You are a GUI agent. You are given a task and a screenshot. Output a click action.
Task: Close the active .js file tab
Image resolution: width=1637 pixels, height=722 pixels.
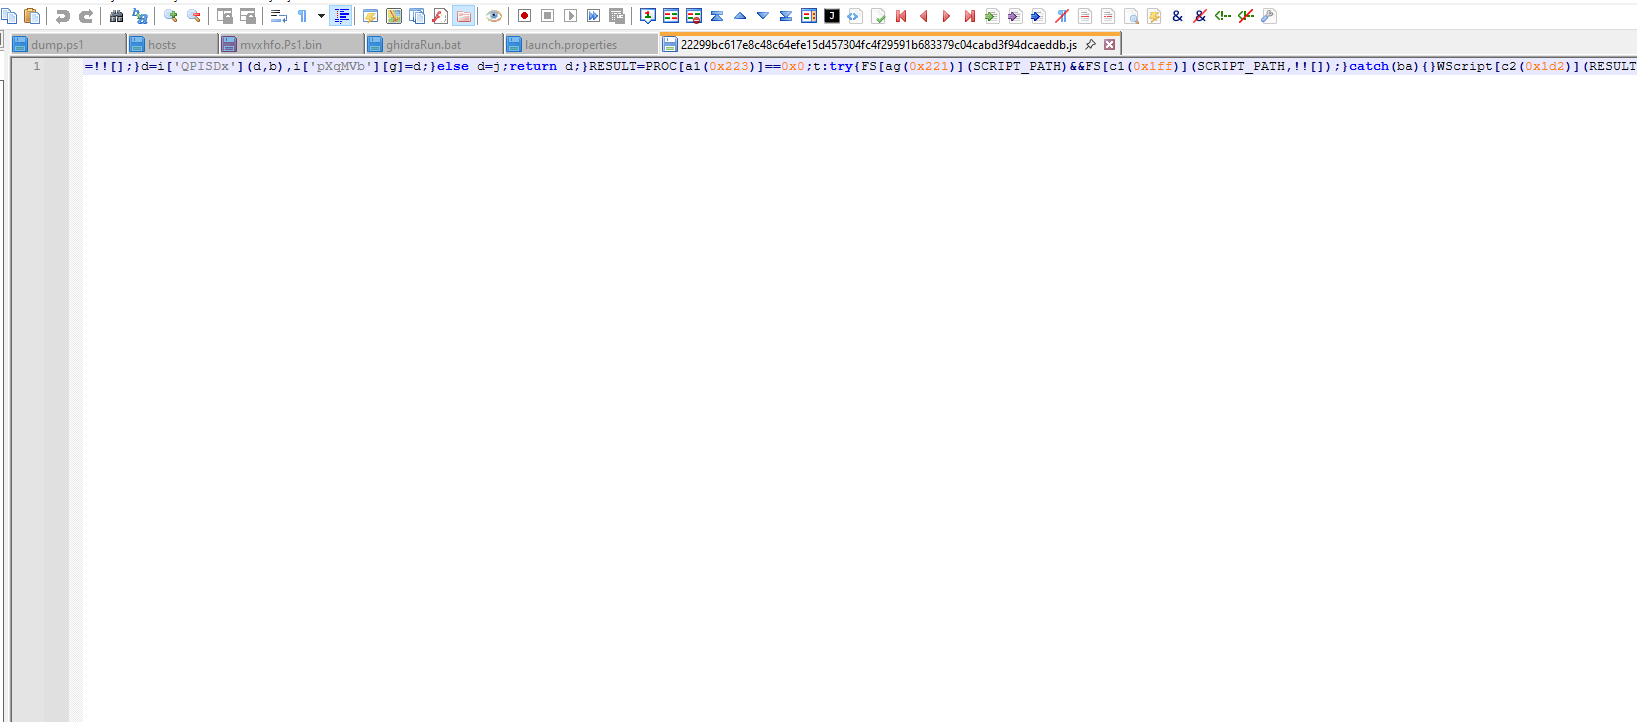click(x=1109, y=45)
